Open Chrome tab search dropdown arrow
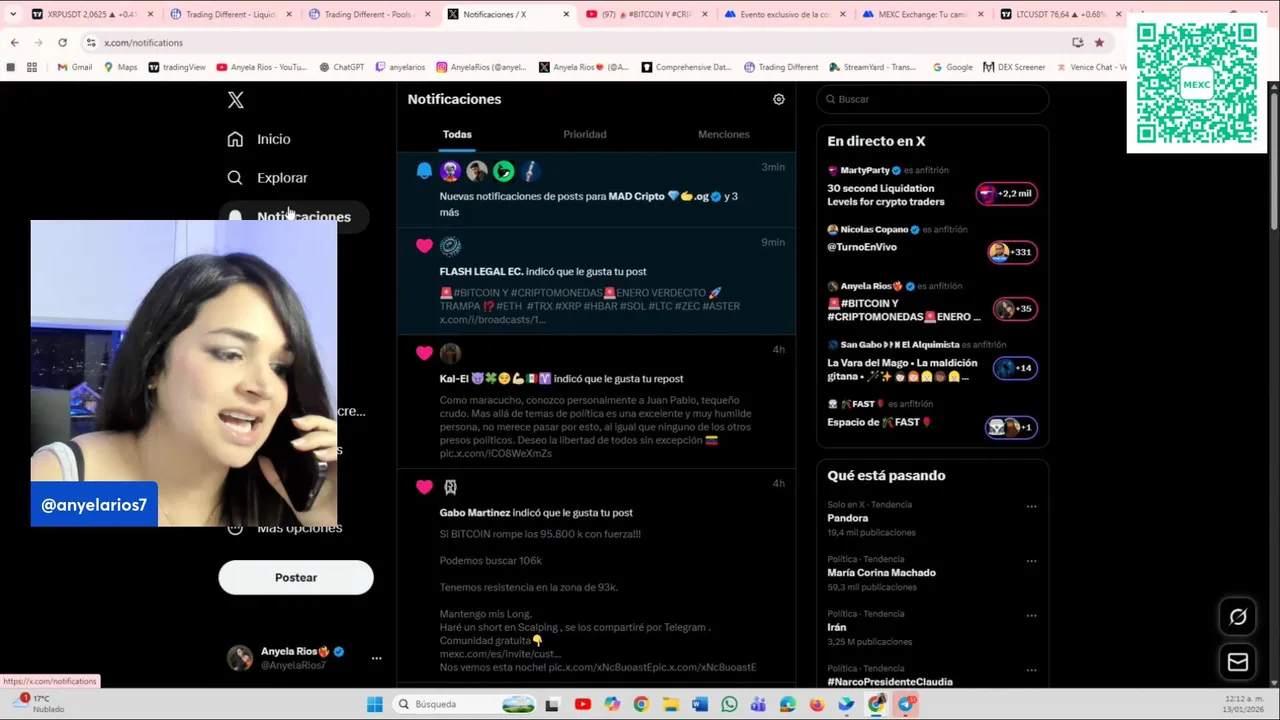The width and height of the screenshot is (1280, 720). 12,14
